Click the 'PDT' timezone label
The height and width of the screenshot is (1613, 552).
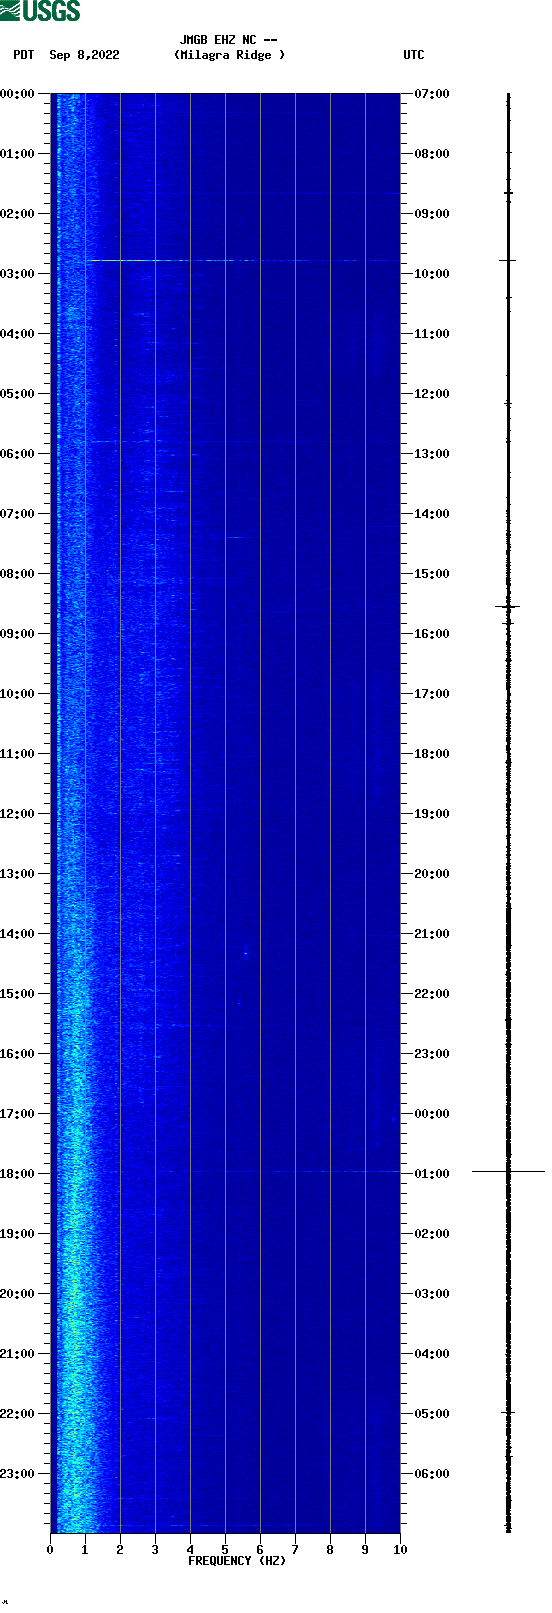tap(23, 55)
